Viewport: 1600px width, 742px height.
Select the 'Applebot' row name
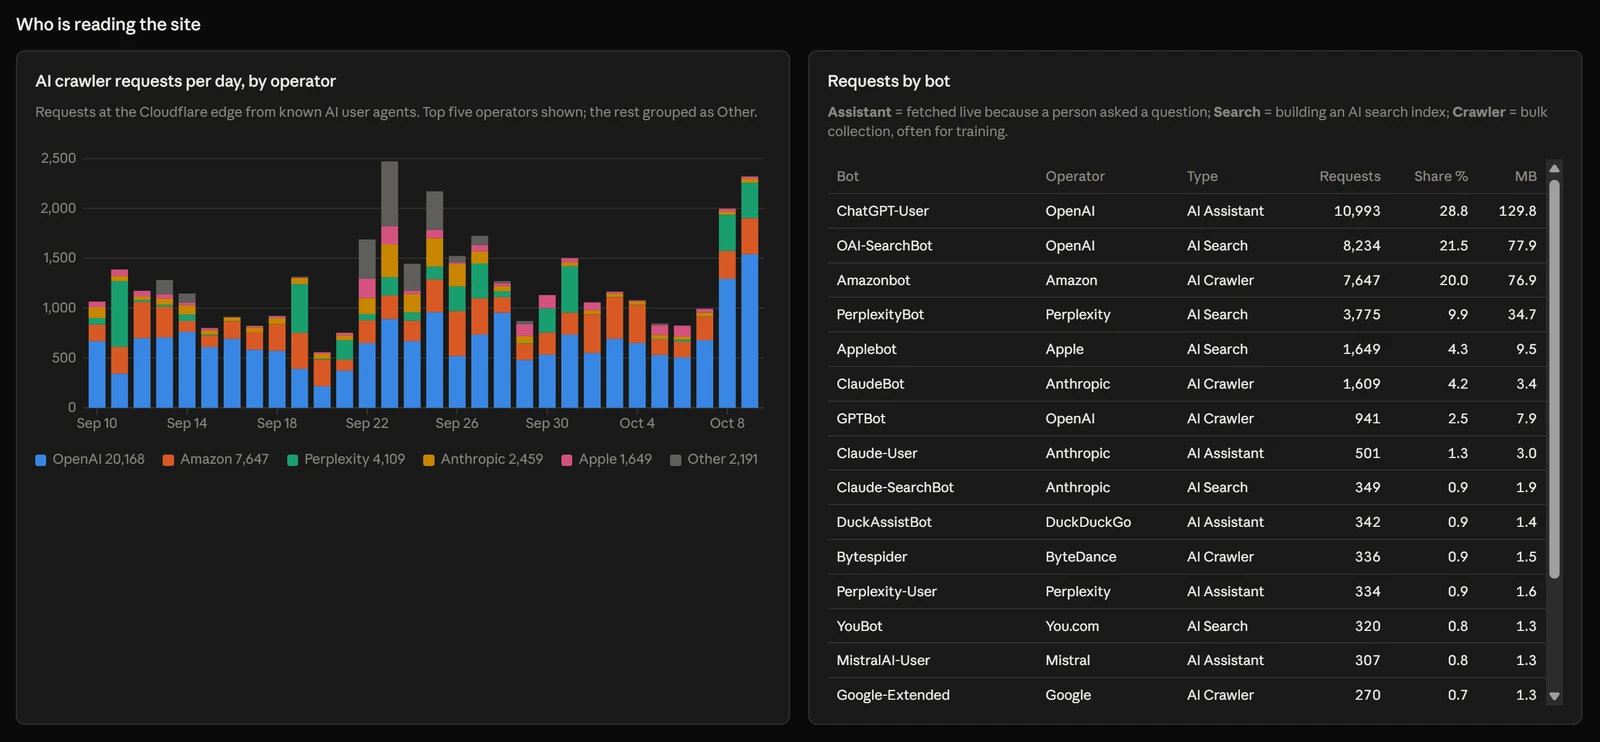[867, 349]
